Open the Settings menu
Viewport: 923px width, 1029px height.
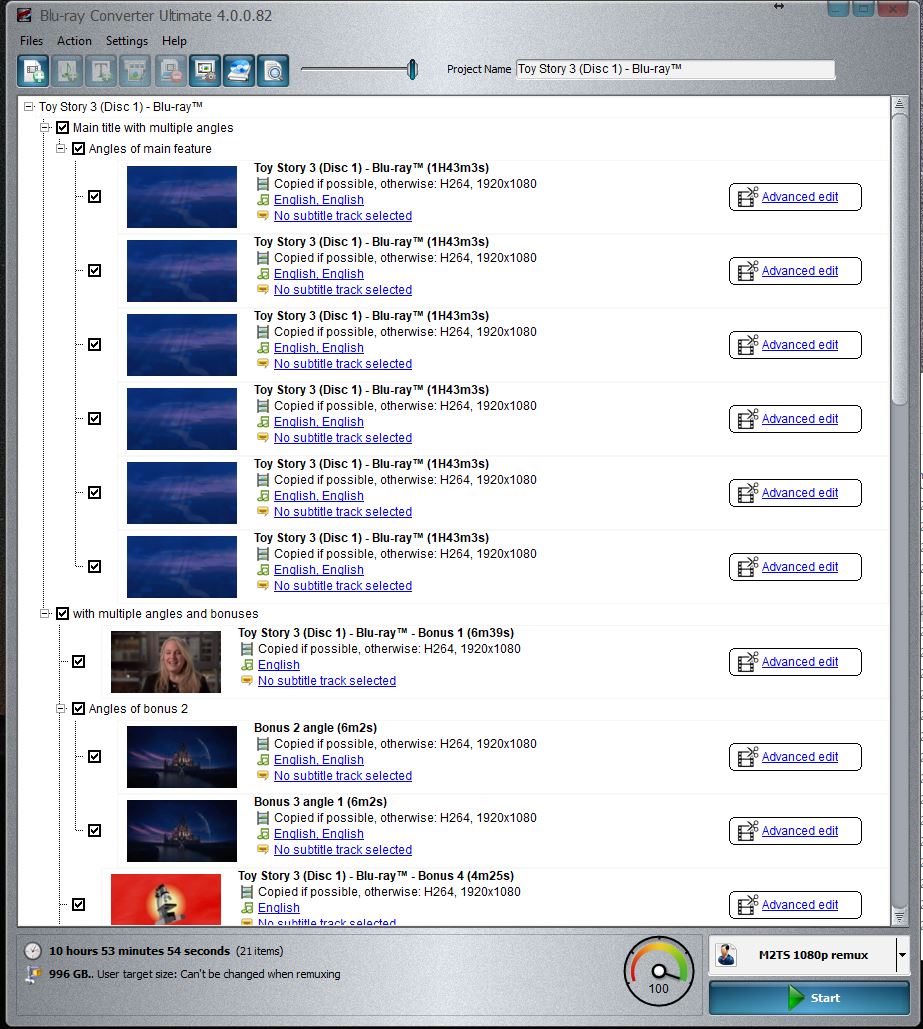click(x=127, y=41)
